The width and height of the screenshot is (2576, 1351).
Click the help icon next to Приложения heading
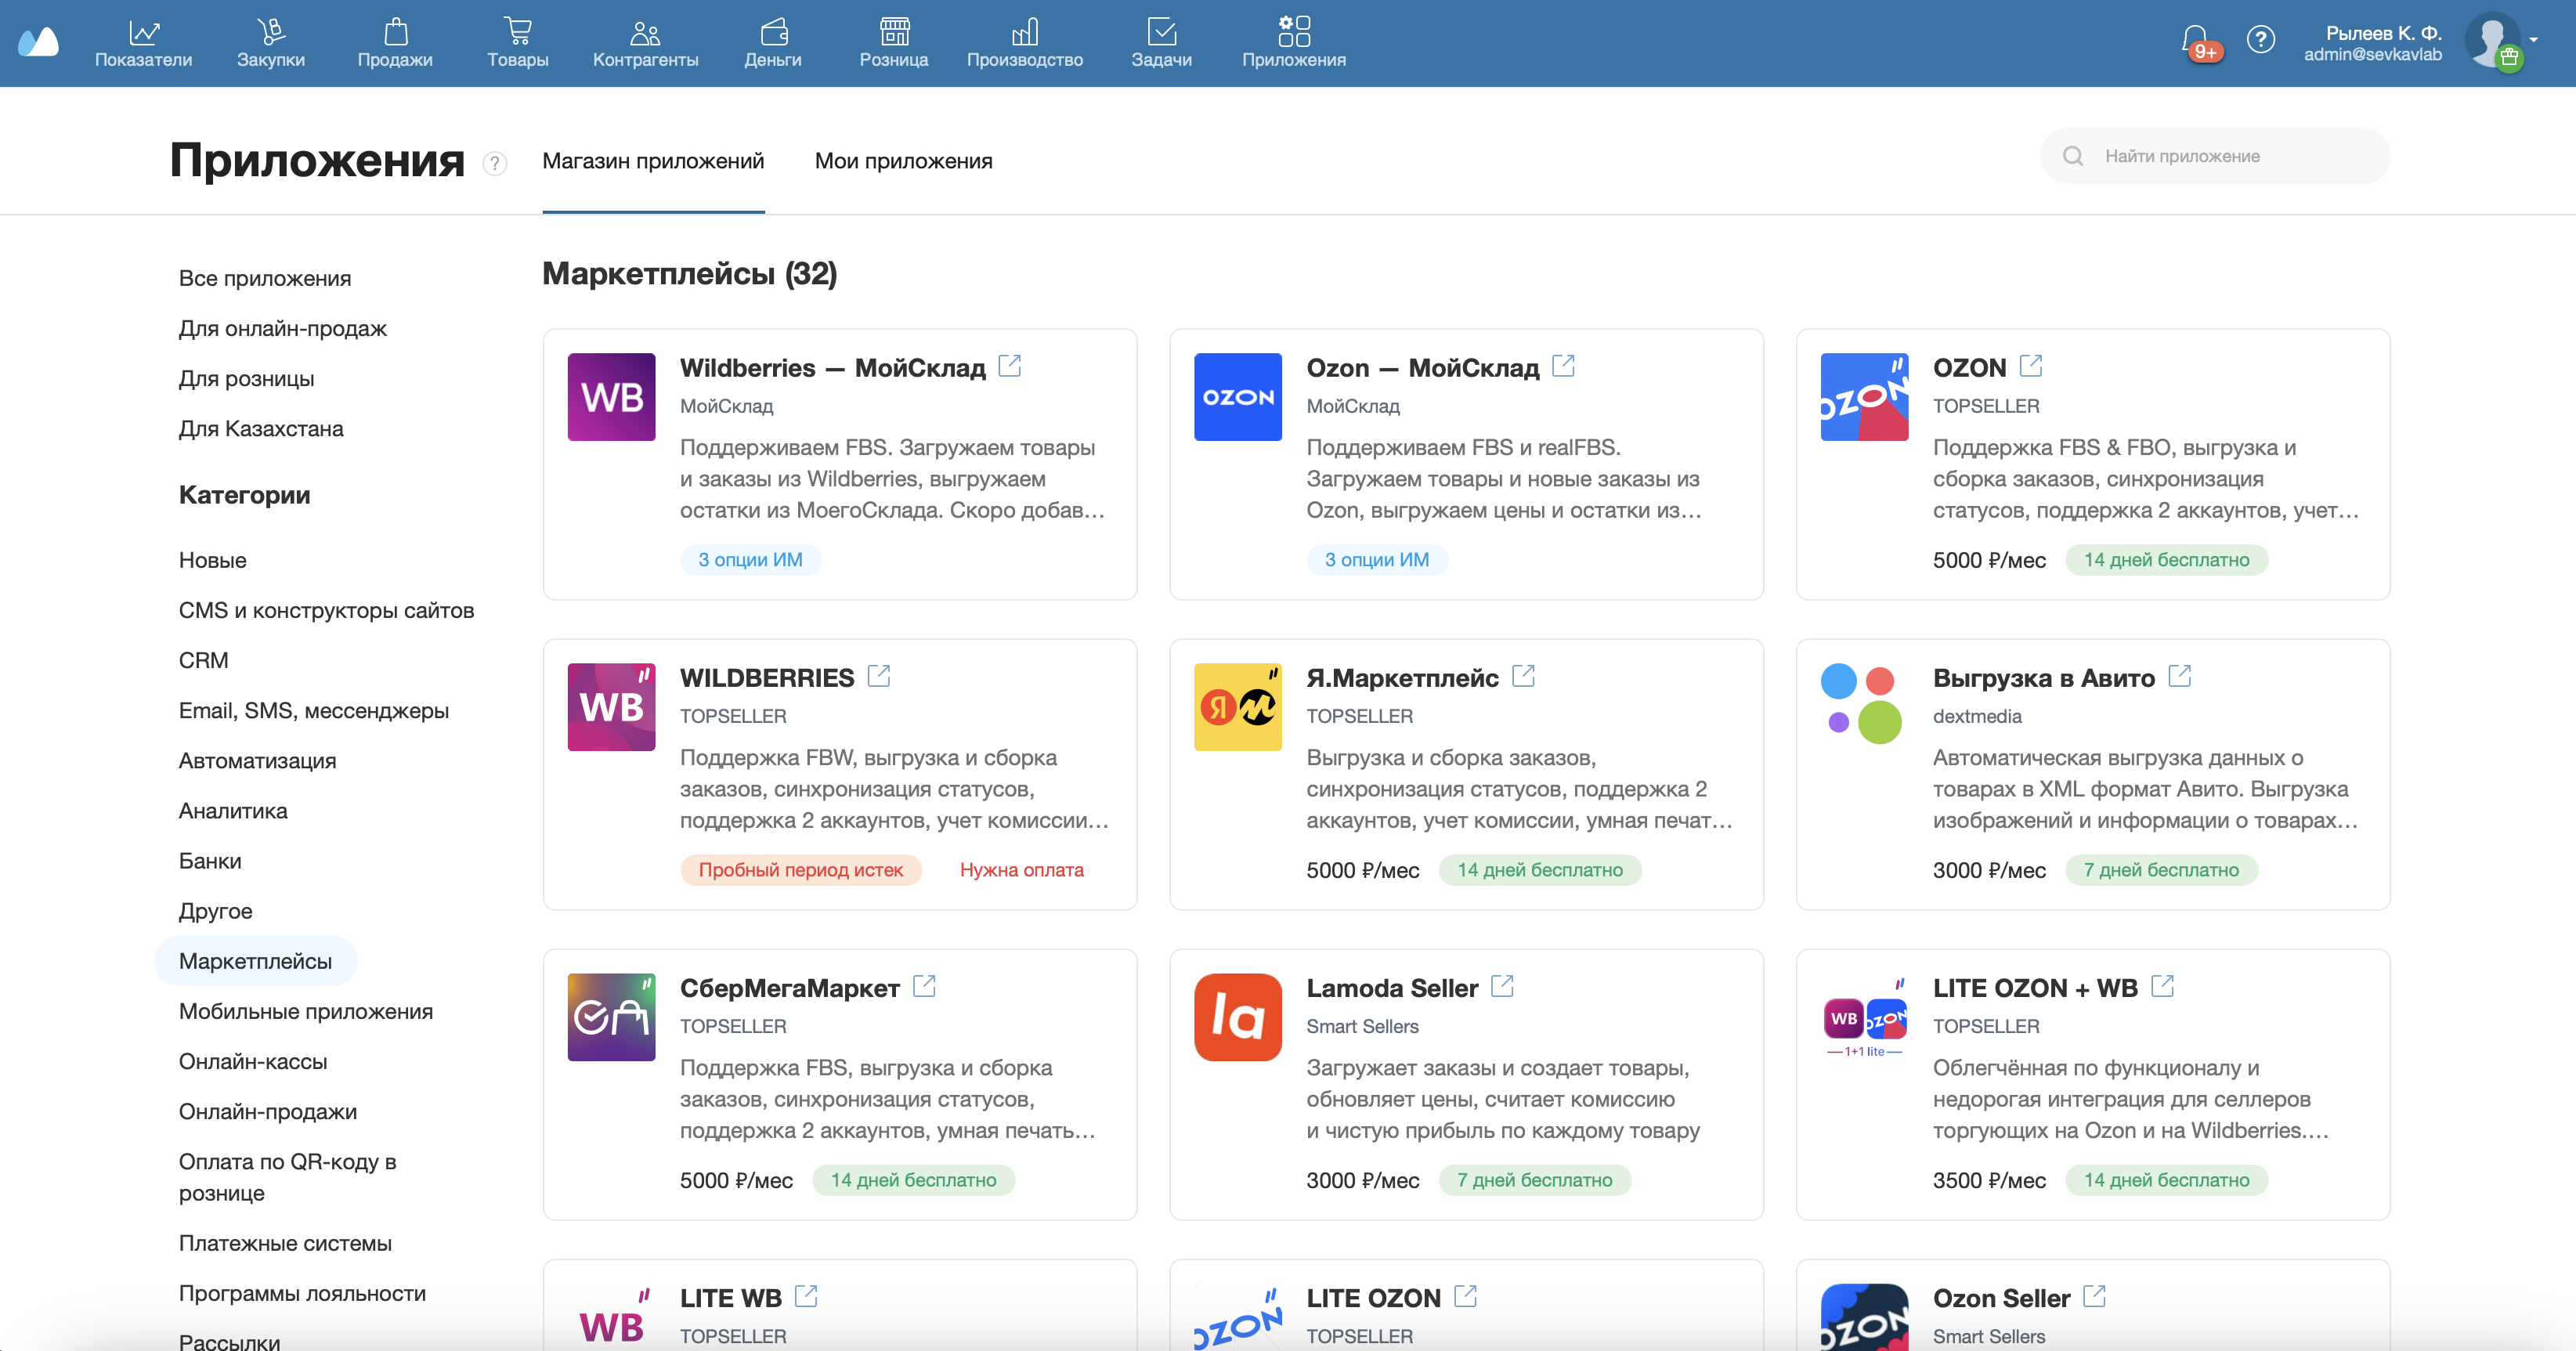coord(495,163)
